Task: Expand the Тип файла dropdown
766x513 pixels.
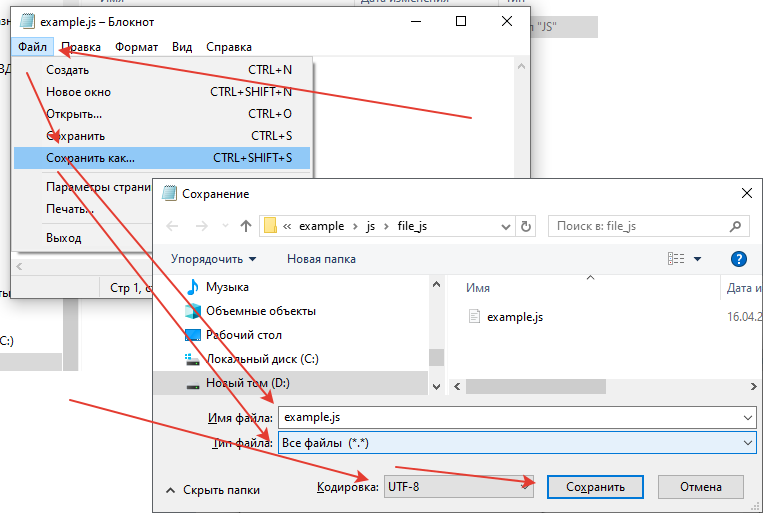Action: coord(516,442)
